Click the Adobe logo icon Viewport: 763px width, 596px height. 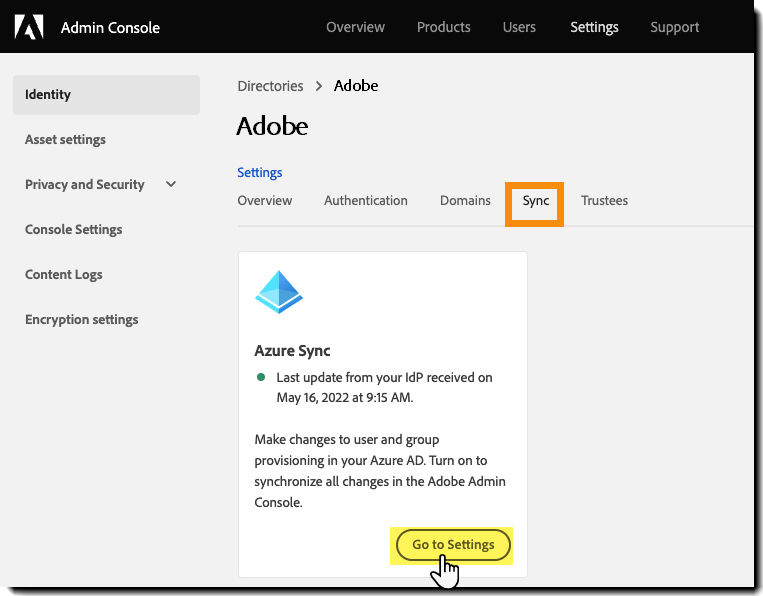pyautogui.click(x=30, y=27)
